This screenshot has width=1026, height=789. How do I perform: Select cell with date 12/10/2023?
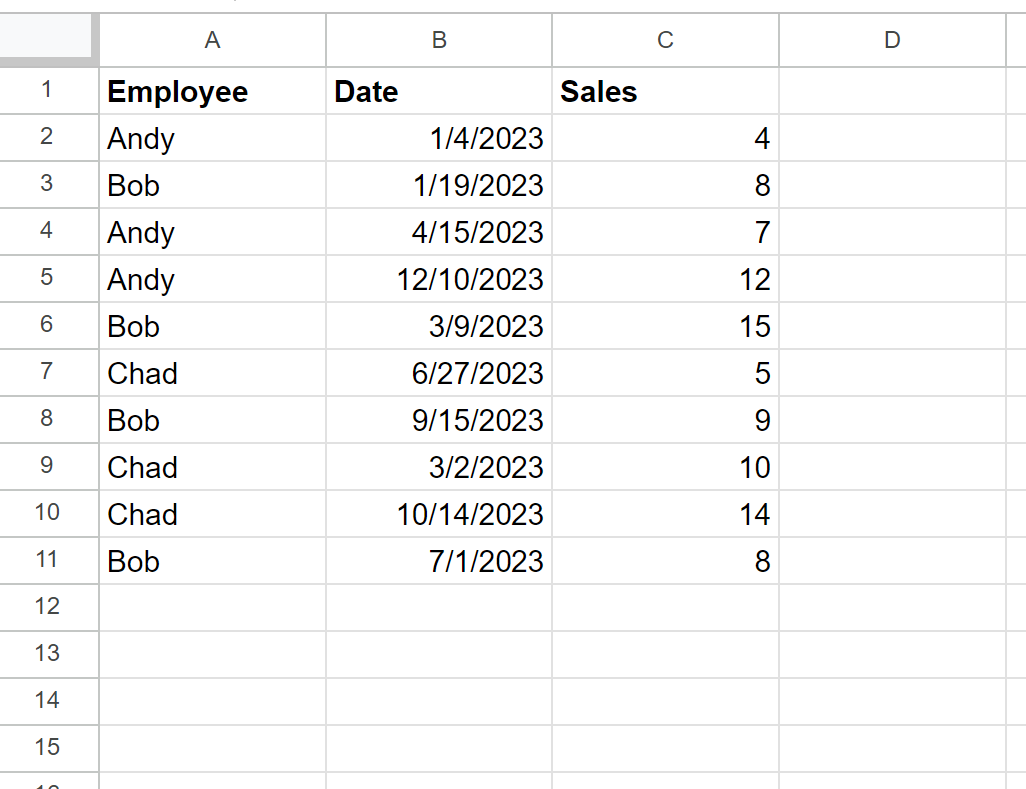[439, 279]
